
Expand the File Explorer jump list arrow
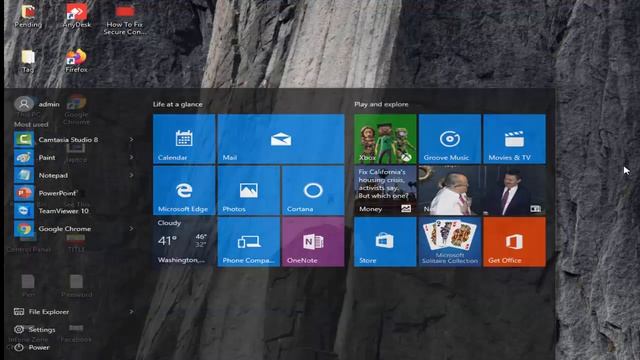click(131, 312)
